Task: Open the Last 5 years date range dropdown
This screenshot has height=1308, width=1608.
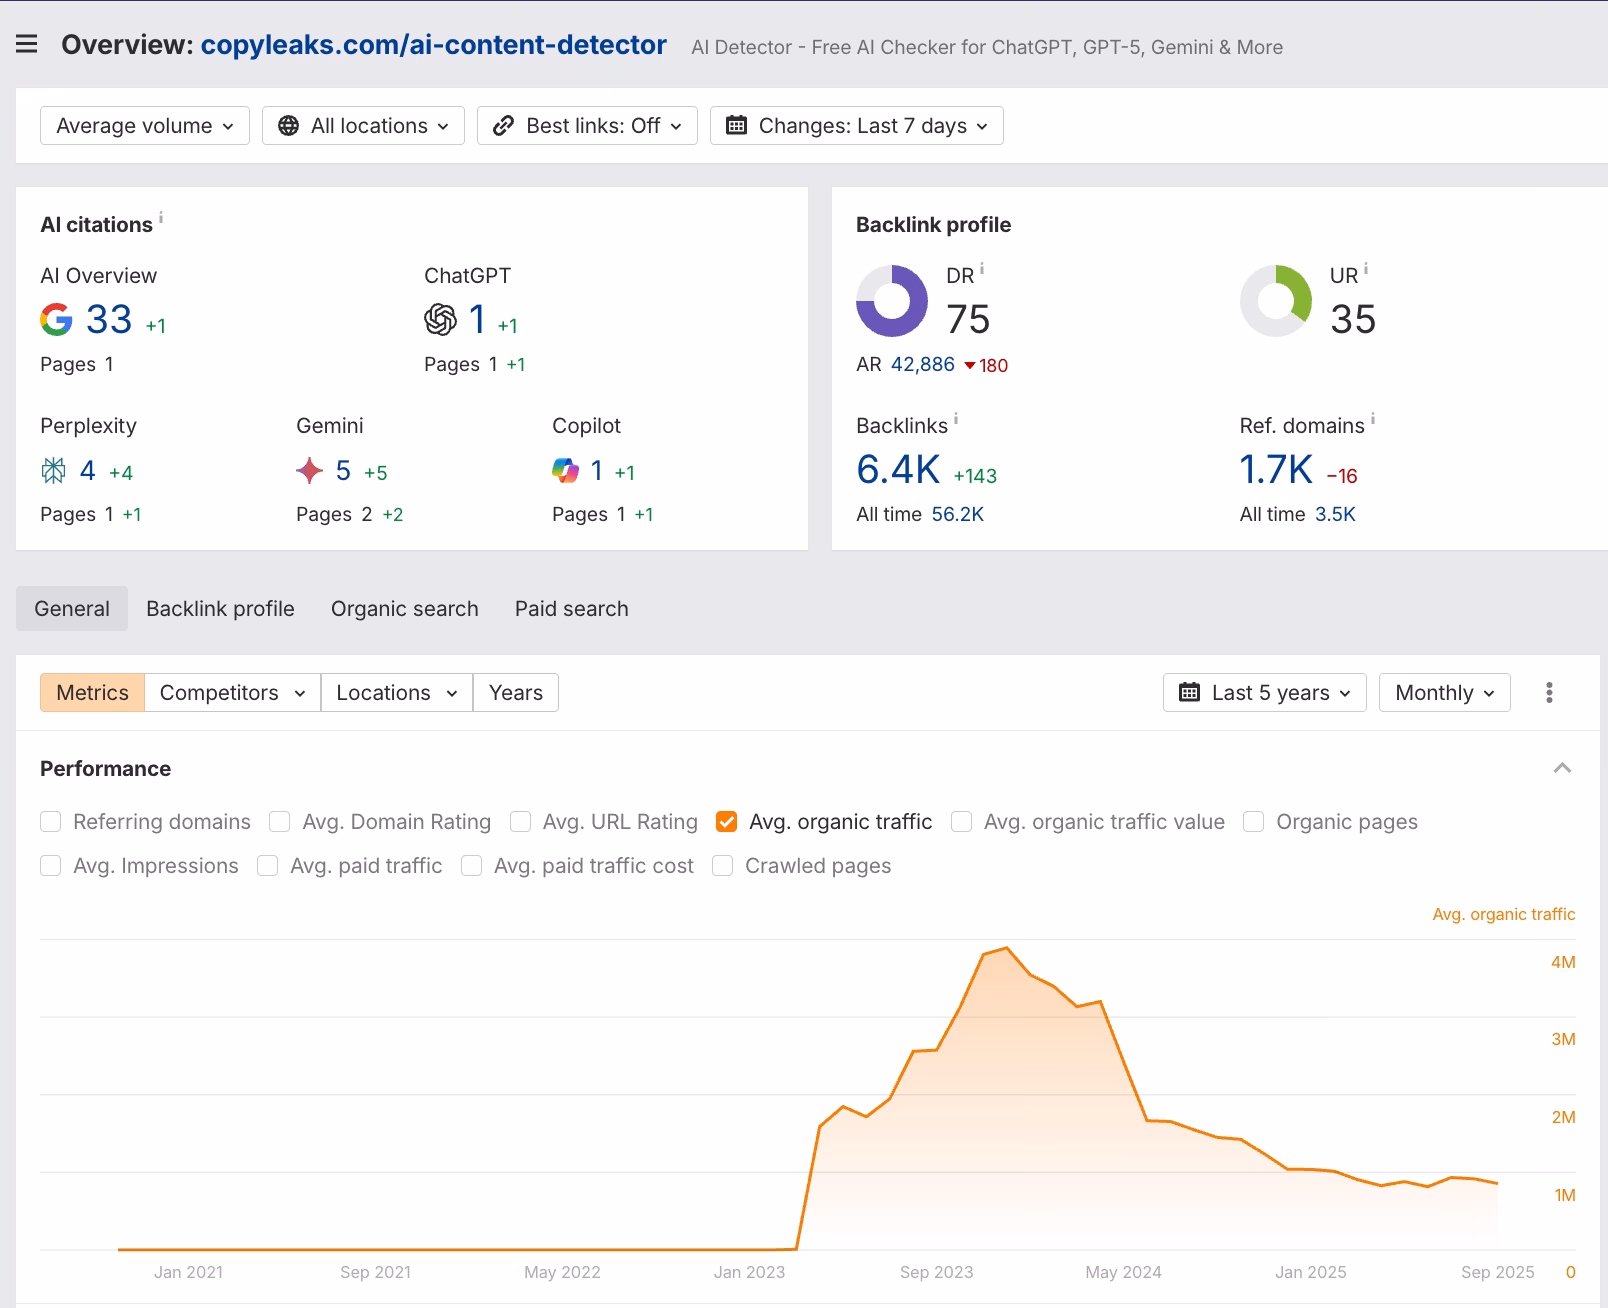Action: point(1265,693)
